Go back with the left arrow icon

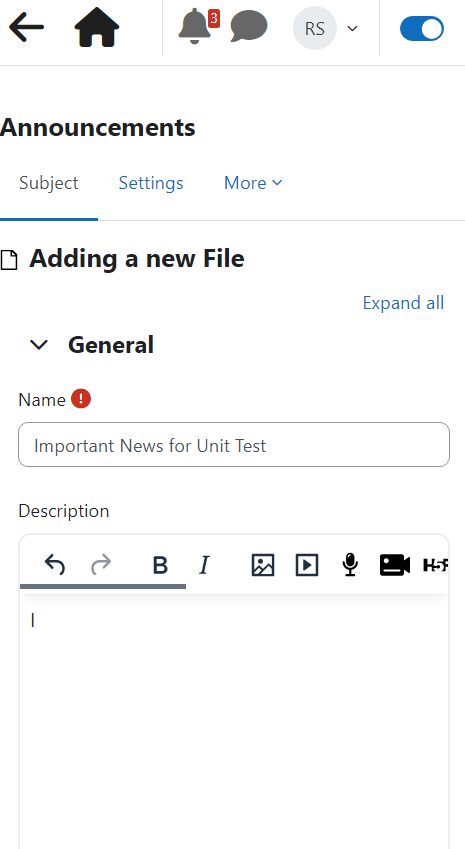point(27,27)
